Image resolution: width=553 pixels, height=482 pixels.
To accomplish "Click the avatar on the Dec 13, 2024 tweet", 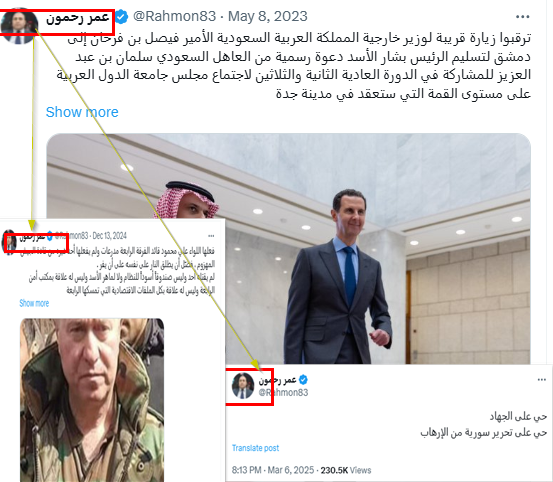I will (9, 242).
